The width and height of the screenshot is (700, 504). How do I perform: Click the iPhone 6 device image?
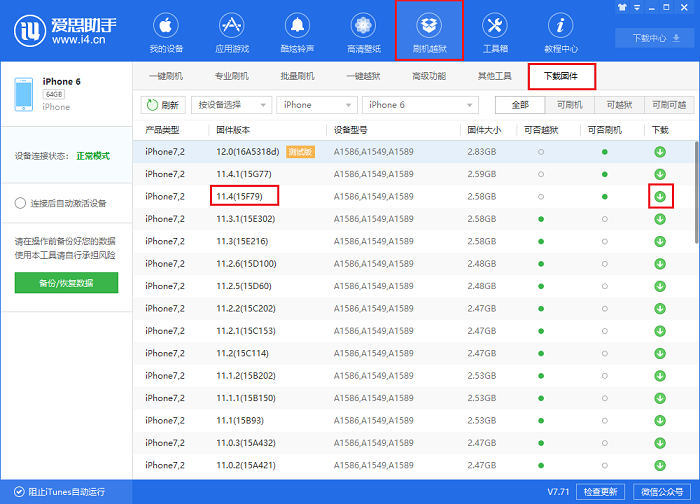tap(24, 94)
